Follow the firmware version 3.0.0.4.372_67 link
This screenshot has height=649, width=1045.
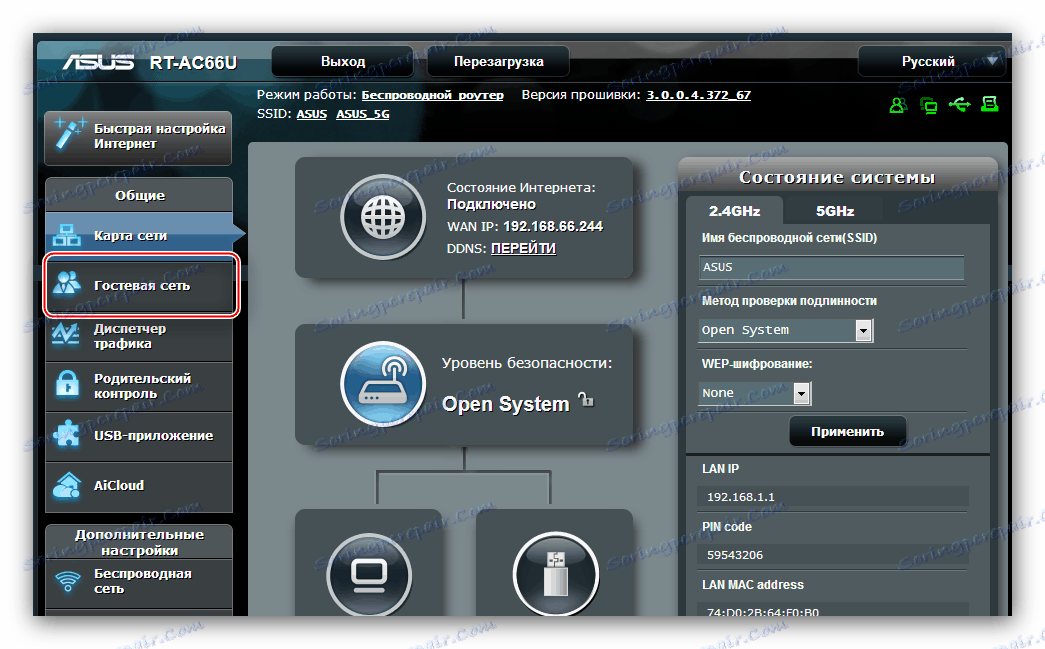pos(698,95)
